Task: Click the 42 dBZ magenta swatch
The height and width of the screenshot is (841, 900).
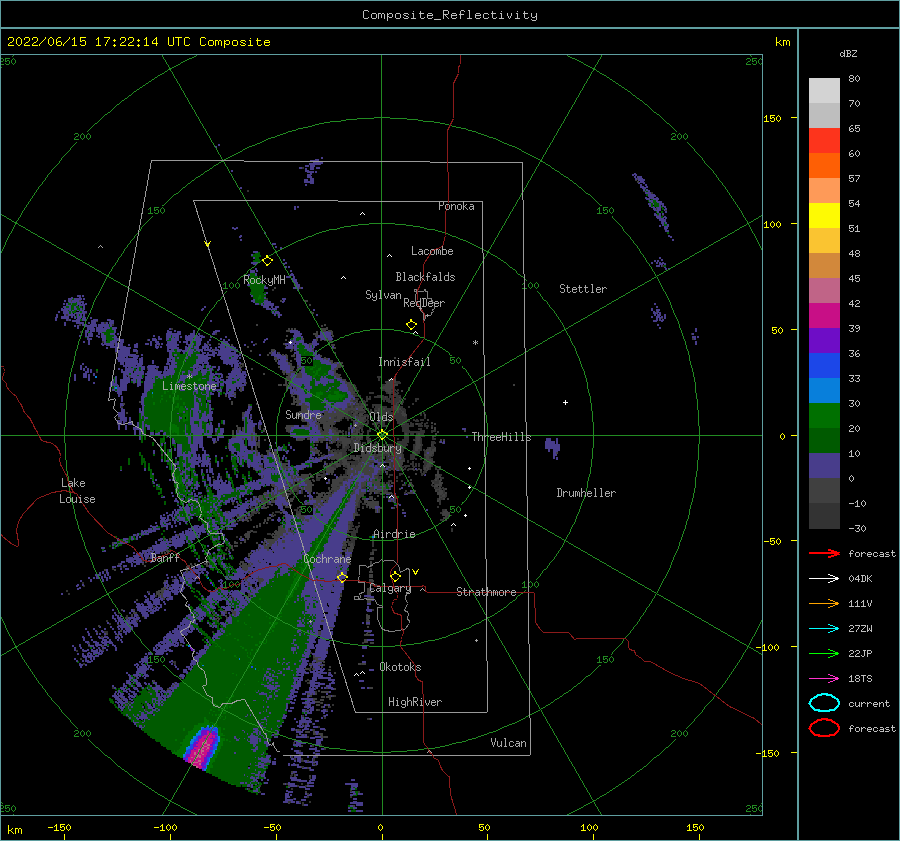Action: coord(824,315)
